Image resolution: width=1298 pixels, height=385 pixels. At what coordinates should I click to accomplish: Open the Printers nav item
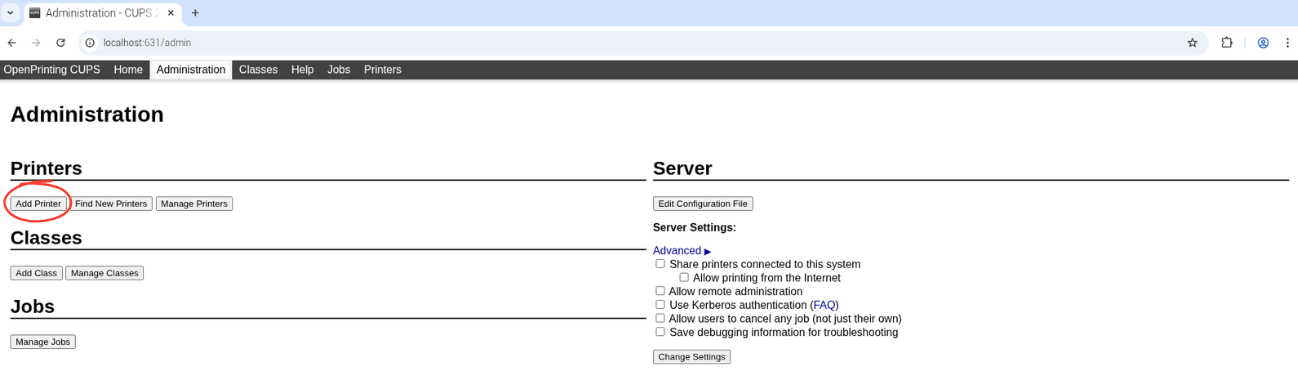[x=383, y=70]
